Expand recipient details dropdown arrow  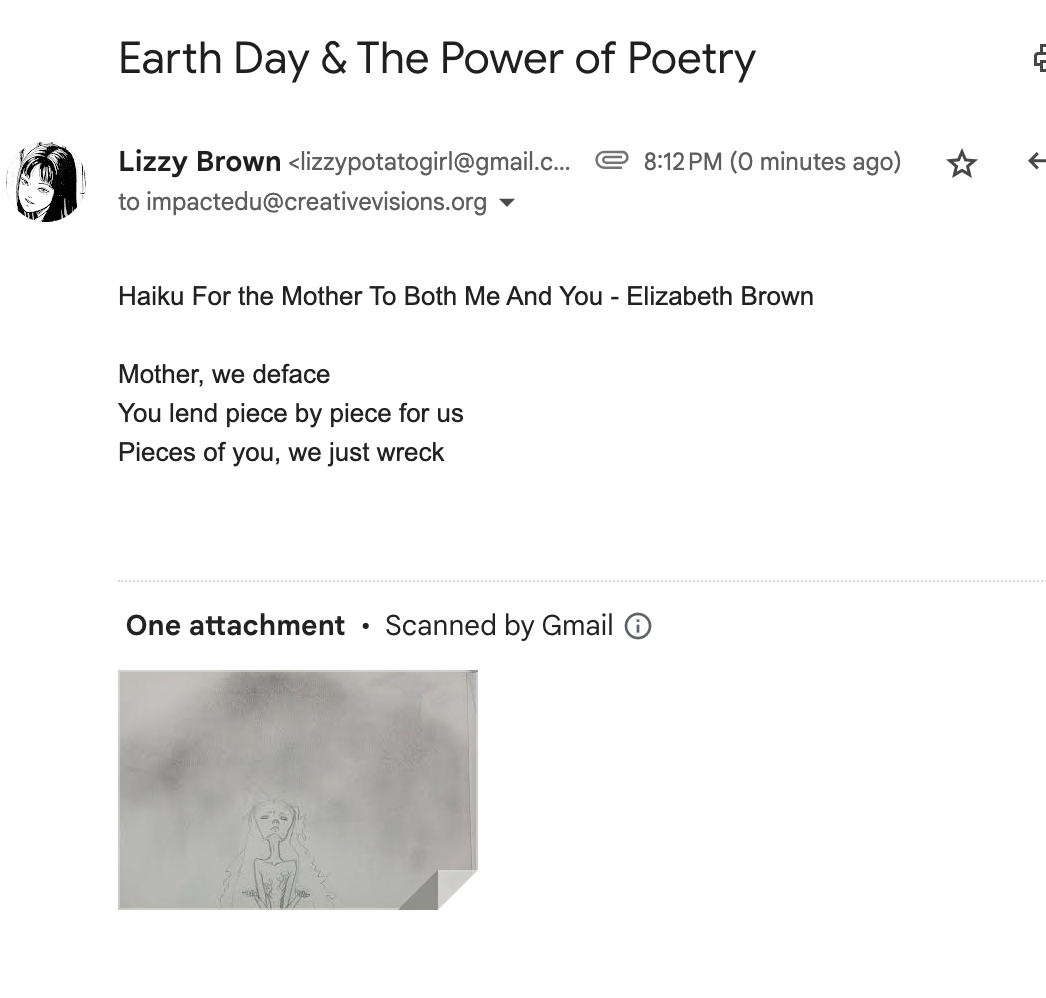tap(507, 202)
